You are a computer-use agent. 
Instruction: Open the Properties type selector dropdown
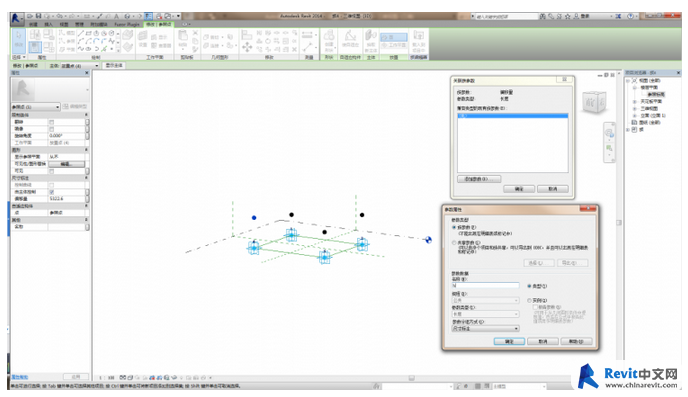click(36, 107)
